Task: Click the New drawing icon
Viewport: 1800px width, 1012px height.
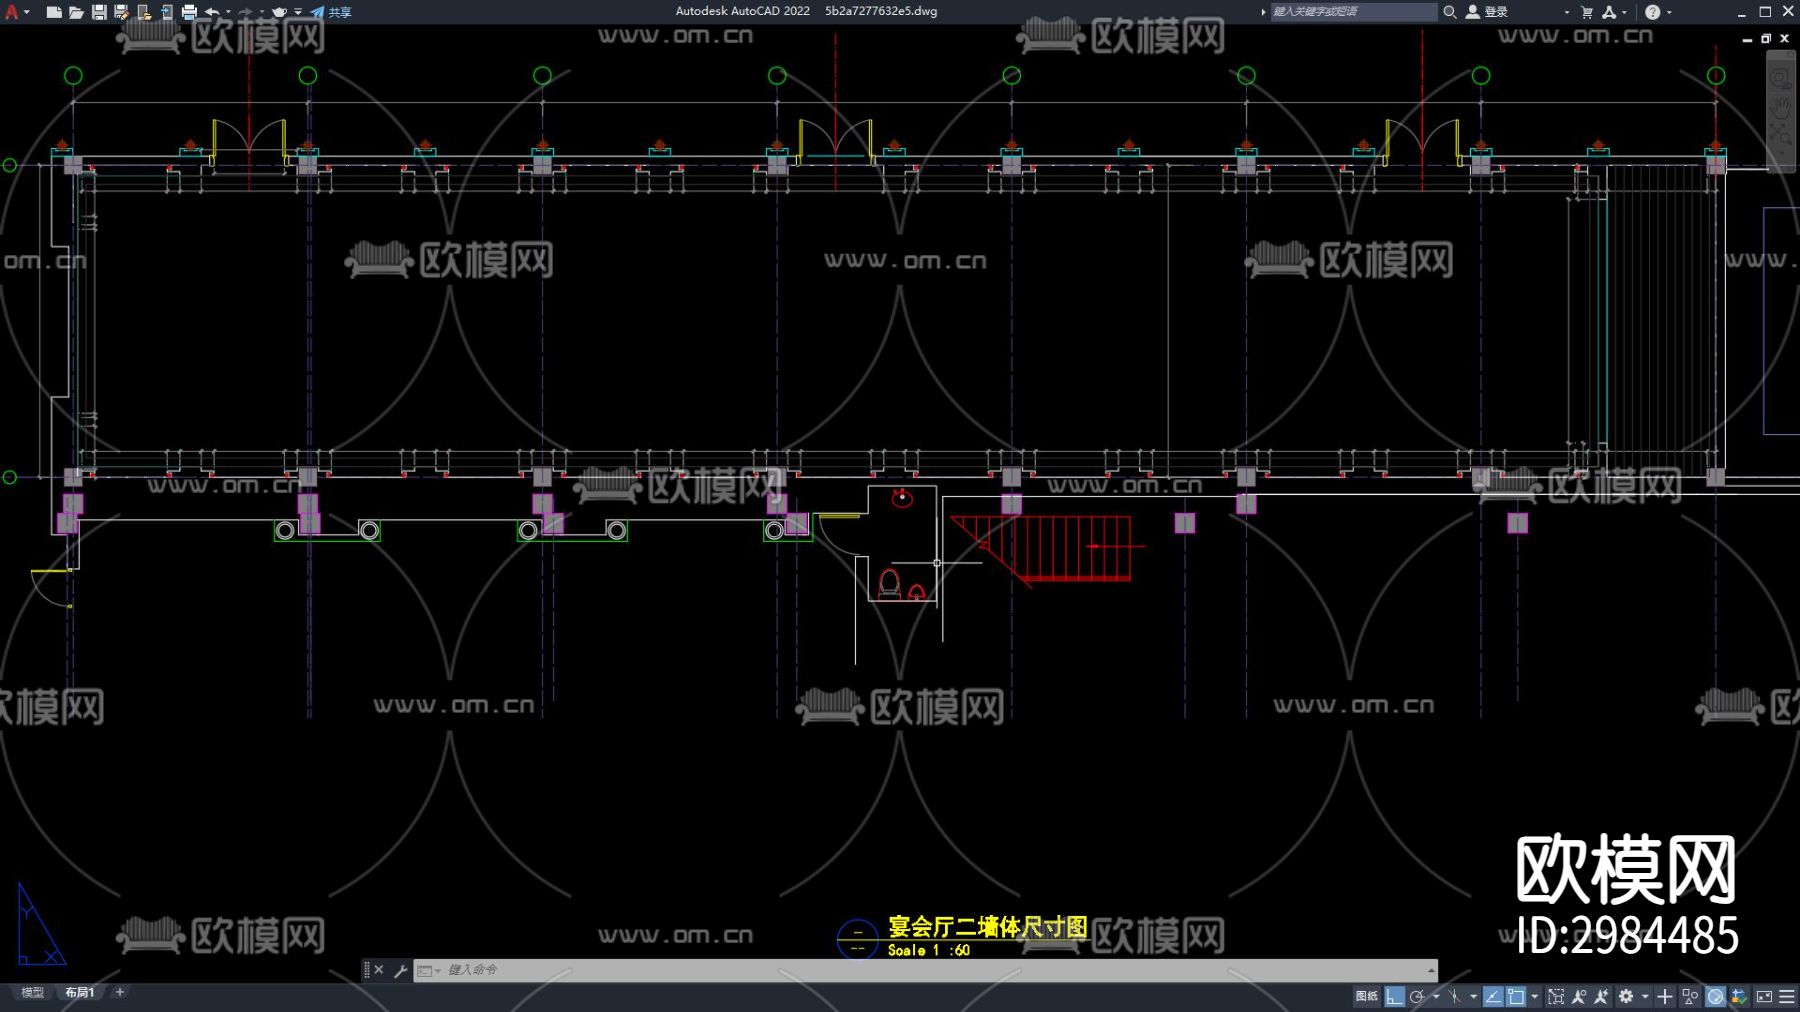Action: pyautogui.click(x=54, y=12)
